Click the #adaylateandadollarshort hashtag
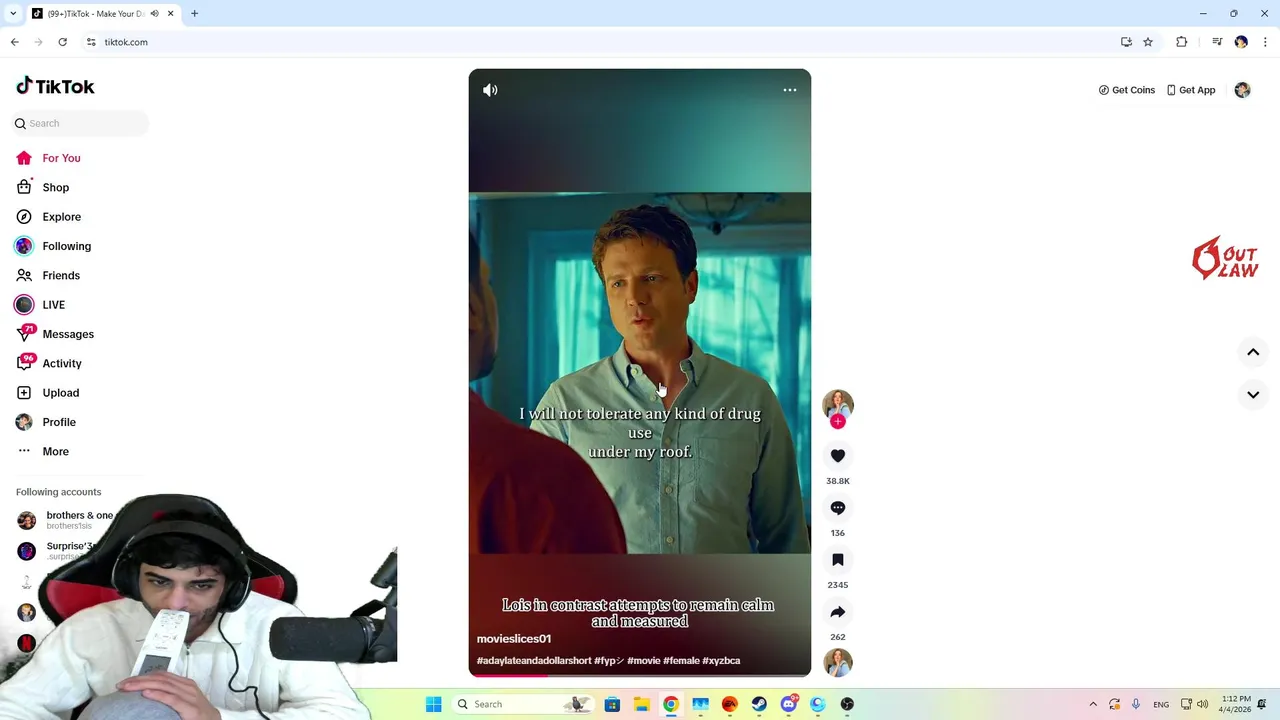This screenshot has width=1280, height=720. pos(534,660)
